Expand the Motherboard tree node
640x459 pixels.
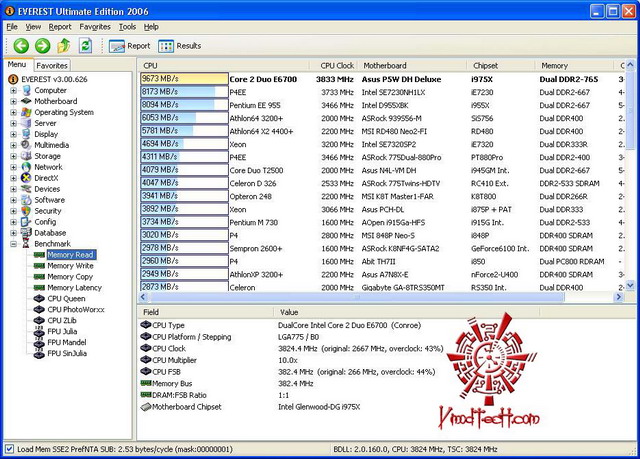click(x=13, y=102)
